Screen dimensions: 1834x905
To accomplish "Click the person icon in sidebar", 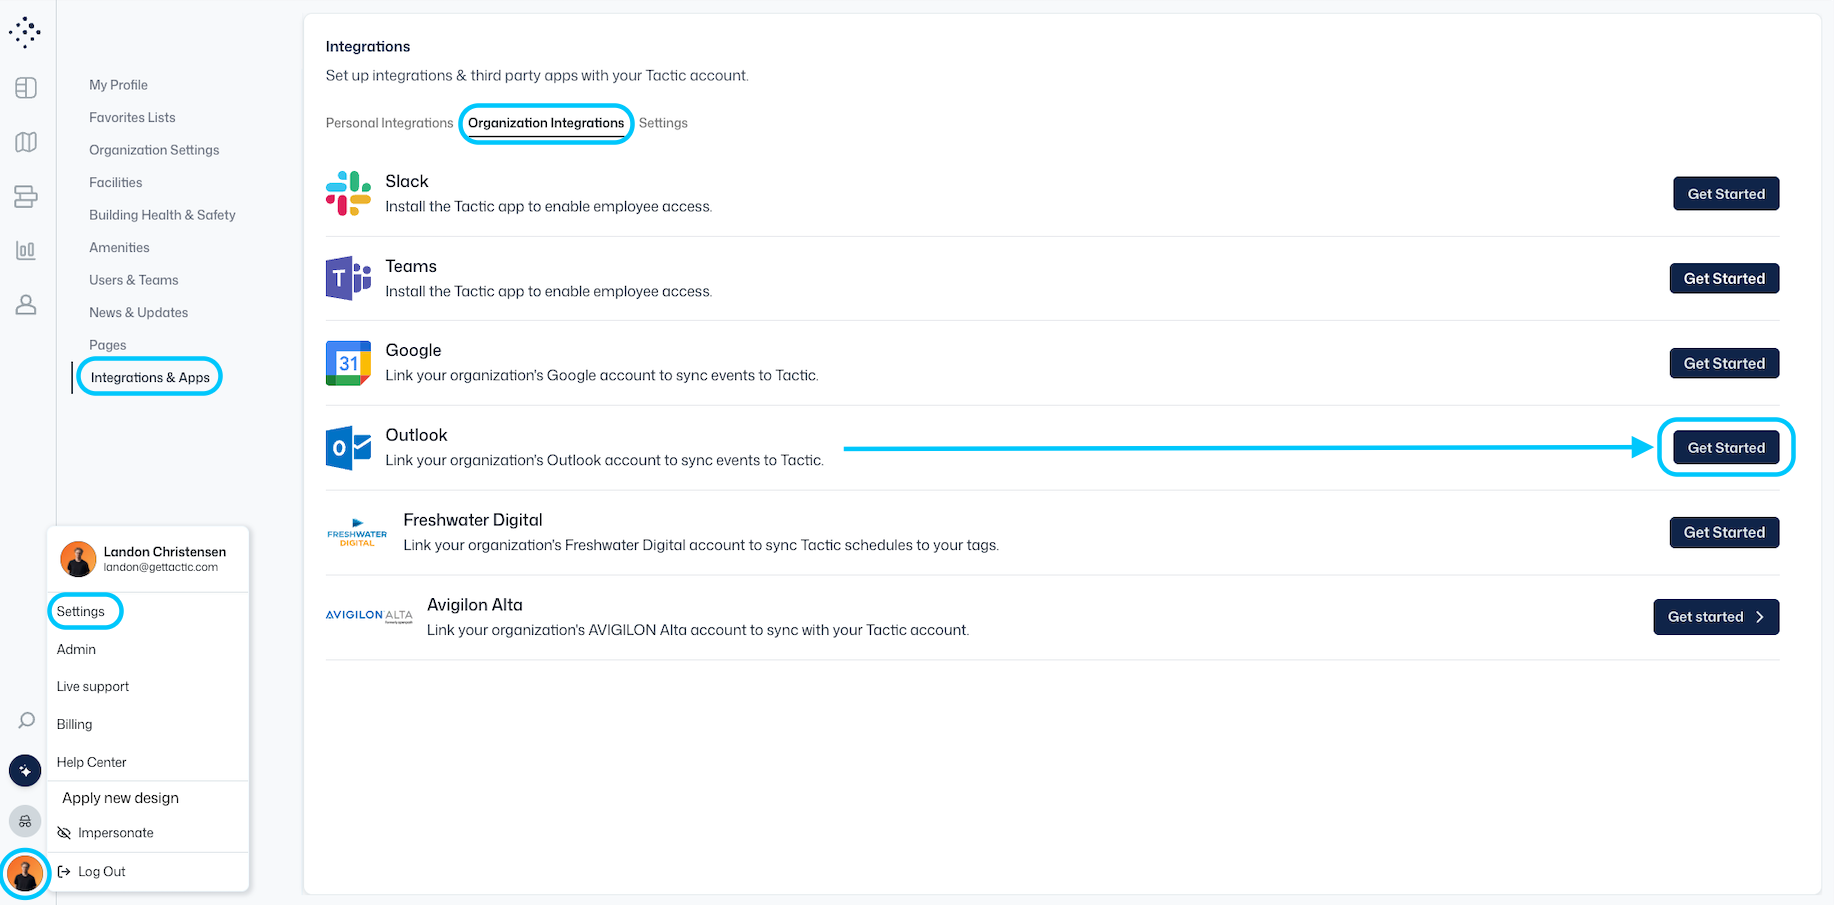I will 26,305.
